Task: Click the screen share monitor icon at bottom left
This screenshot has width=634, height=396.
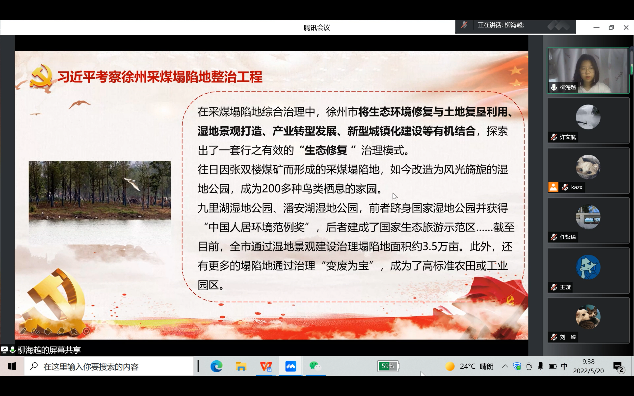Action: coord(4,349)
